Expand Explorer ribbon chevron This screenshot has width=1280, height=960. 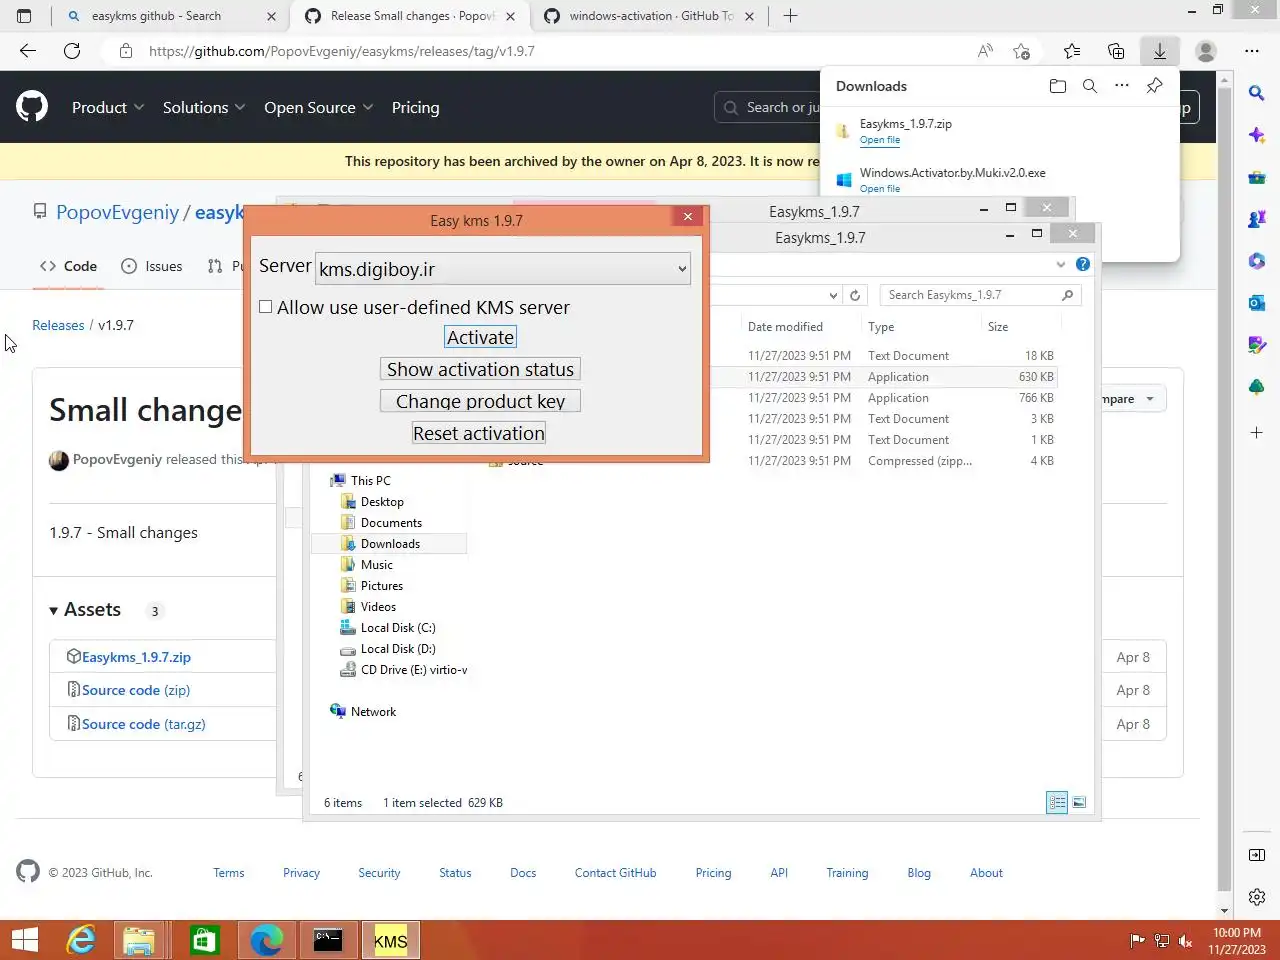[1061, 264]
